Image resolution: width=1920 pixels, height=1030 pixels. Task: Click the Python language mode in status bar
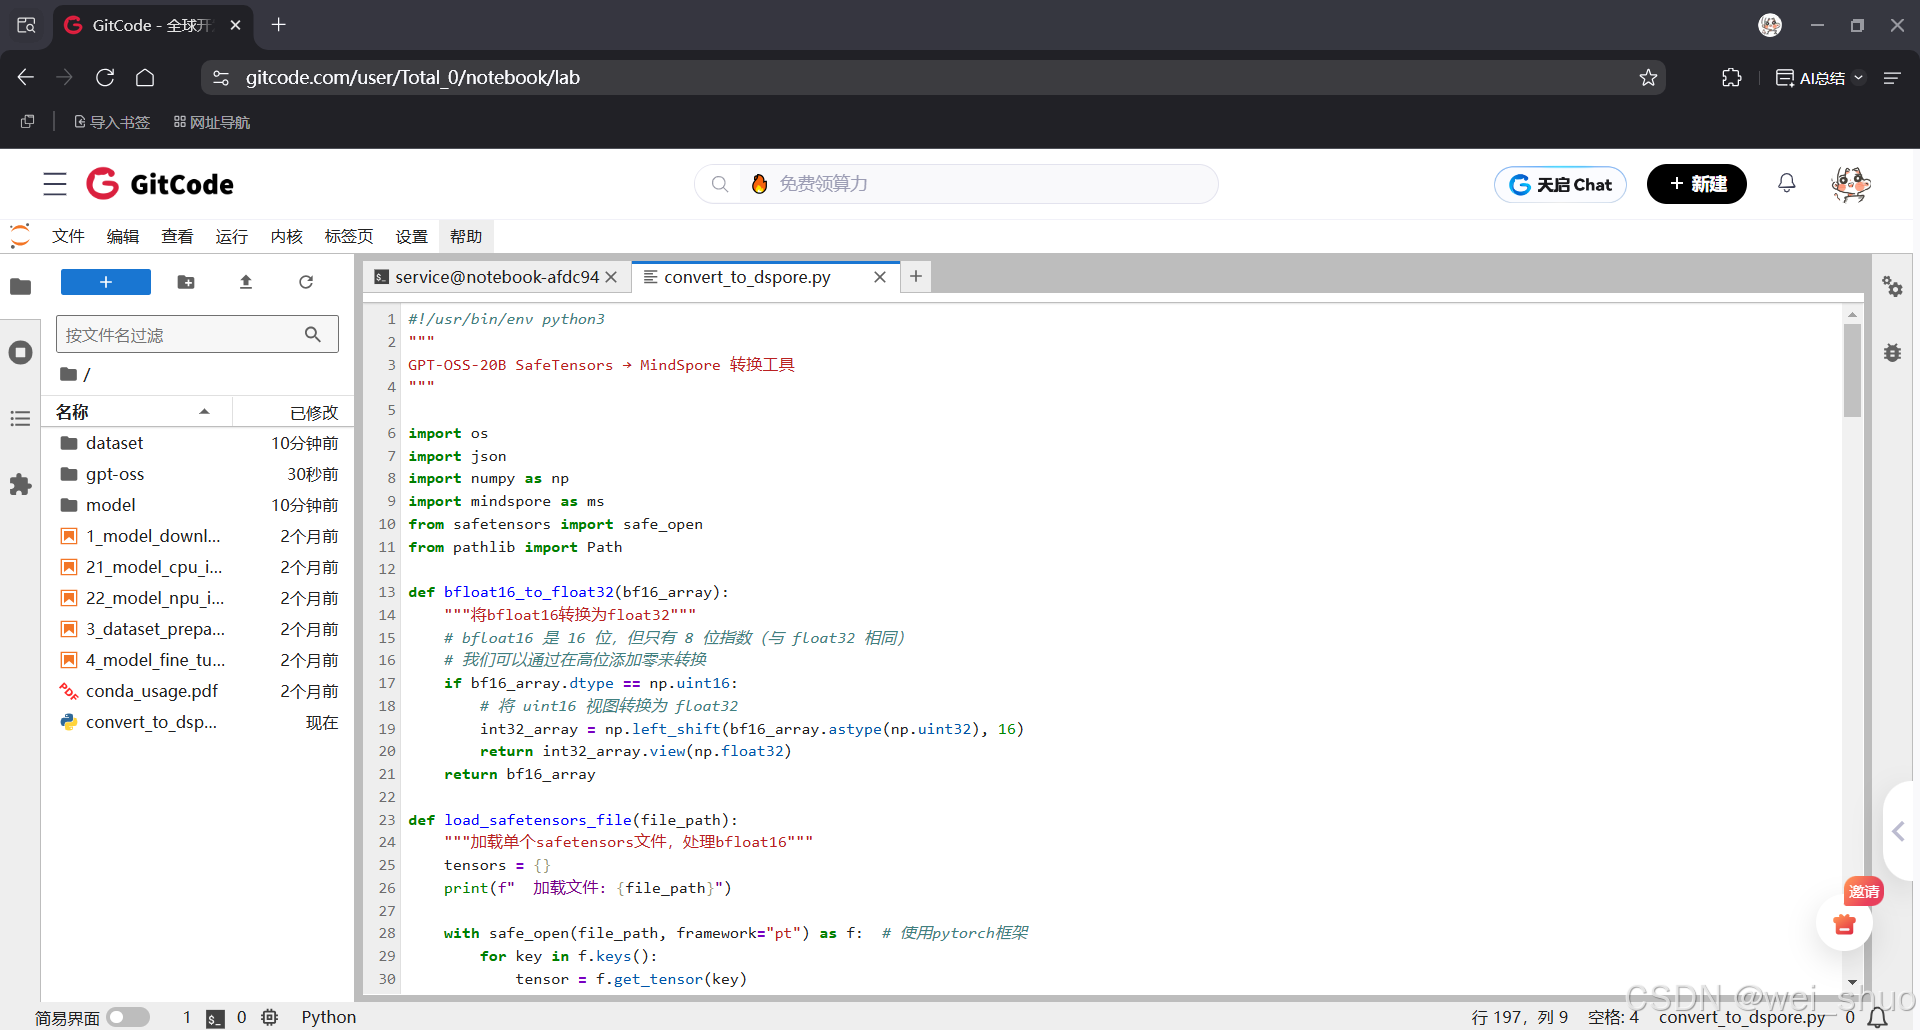328,1017
